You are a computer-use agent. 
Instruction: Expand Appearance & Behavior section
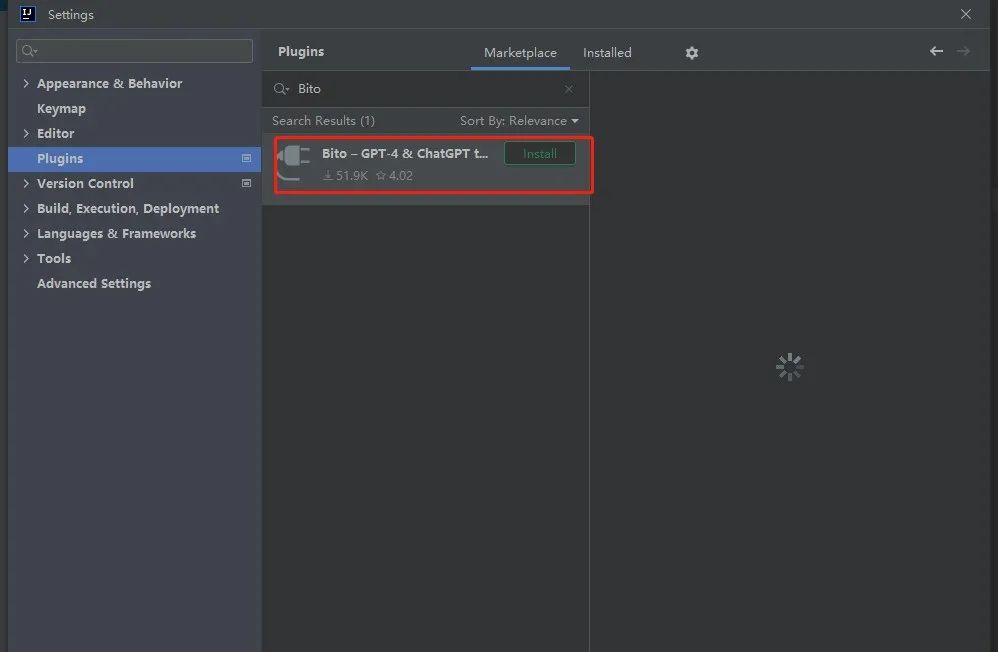coord(26,83)
